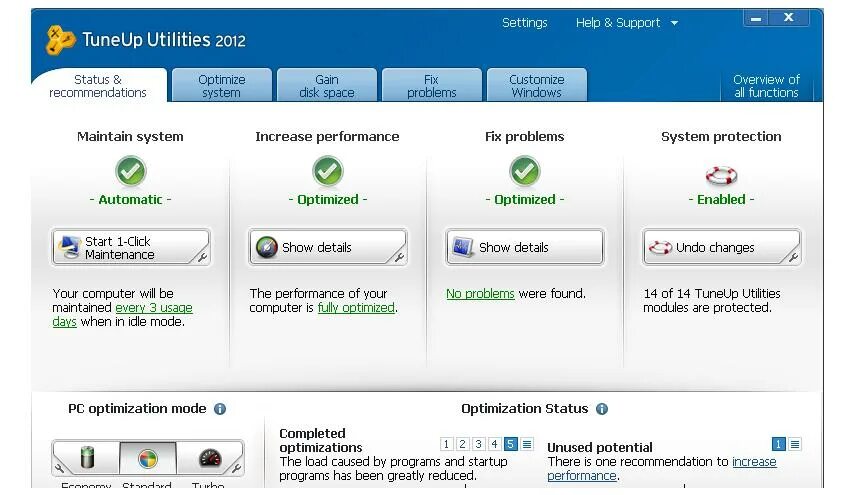This screenshot has width=849, height=495.
Task: Select Turbo mode speedometer icon
Action: (x=210, y=458)
